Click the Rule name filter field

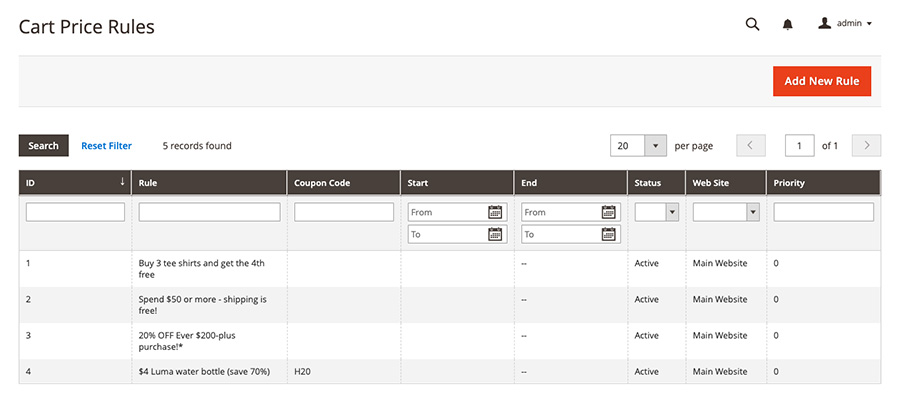tap(209, 212)
